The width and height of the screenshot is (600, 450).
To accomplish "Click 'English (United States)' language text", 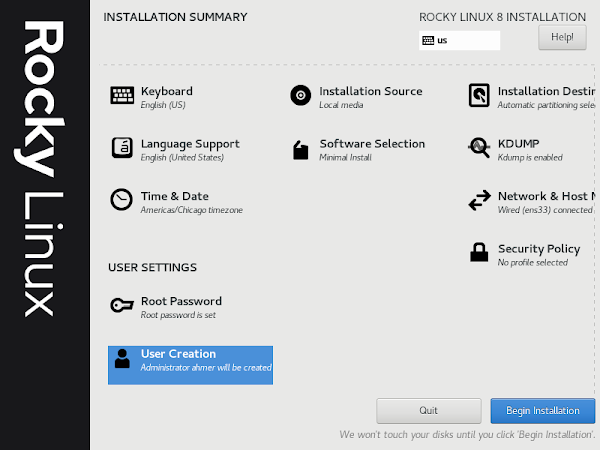I will (x=182, y=158).
